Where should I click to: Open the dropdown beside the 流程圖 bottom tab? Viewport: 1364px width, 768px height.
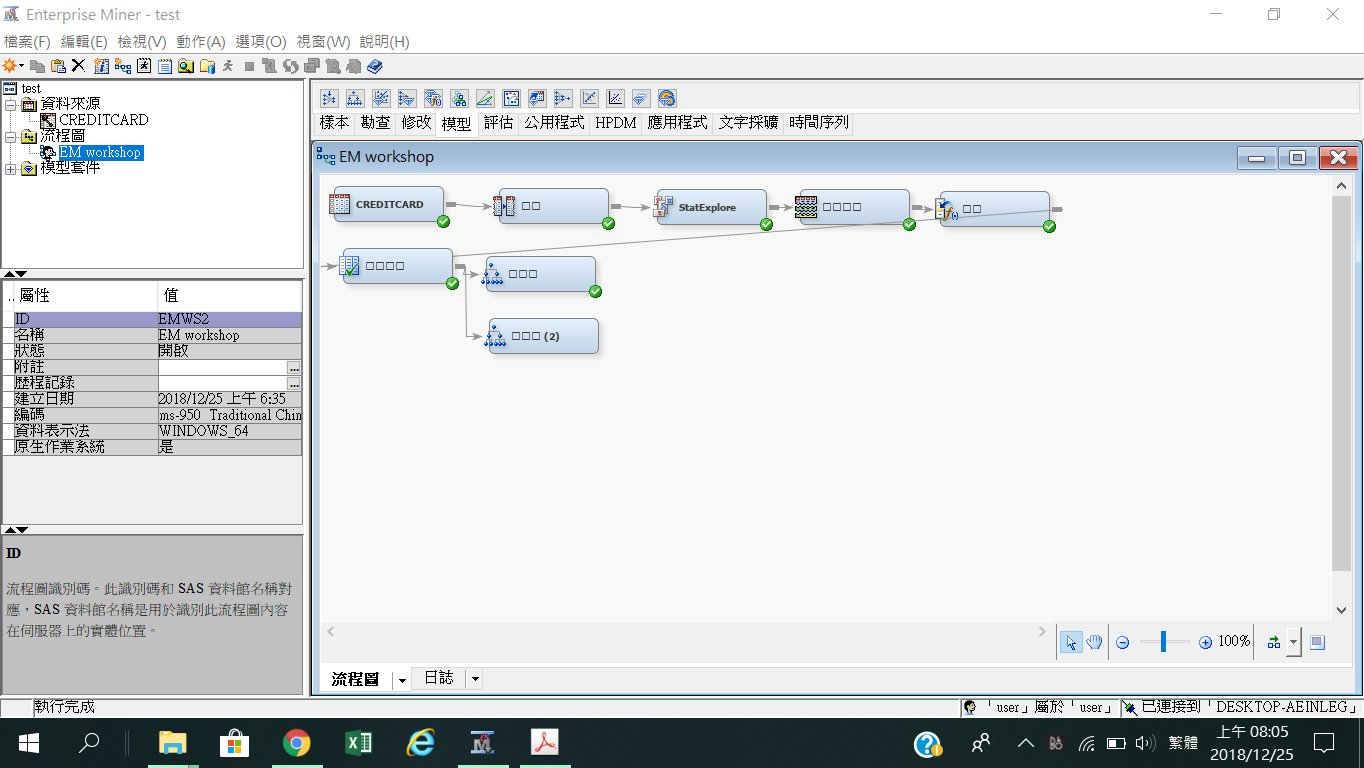[x=402, y=679]
